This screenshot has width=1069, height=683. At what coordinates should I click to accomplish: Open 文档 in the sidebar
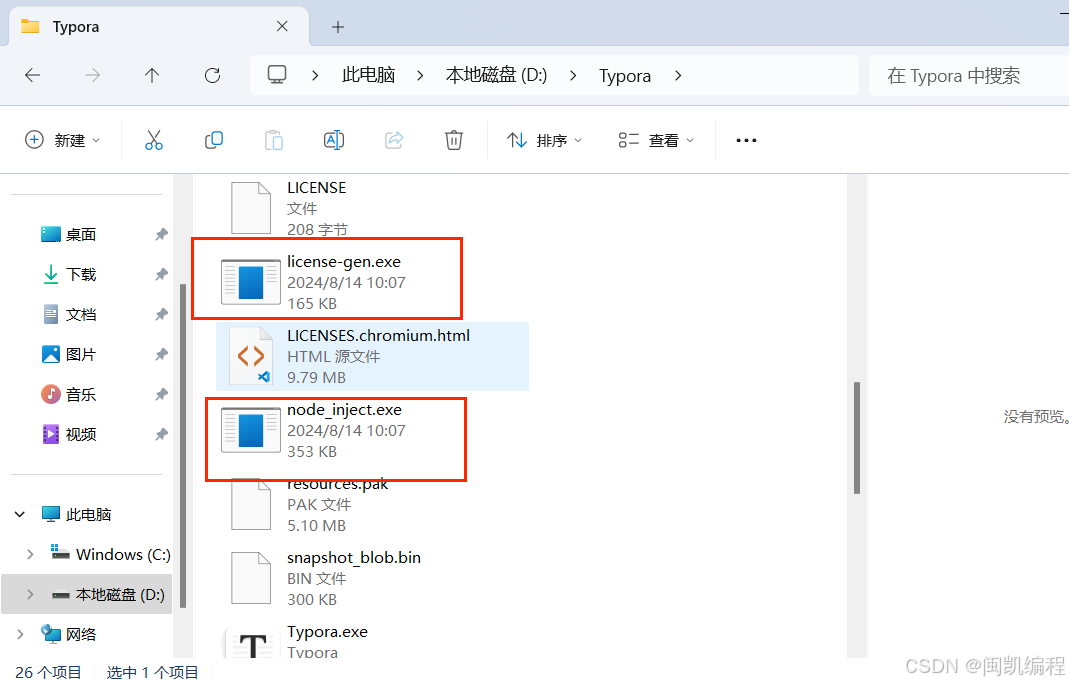point(80,314)
